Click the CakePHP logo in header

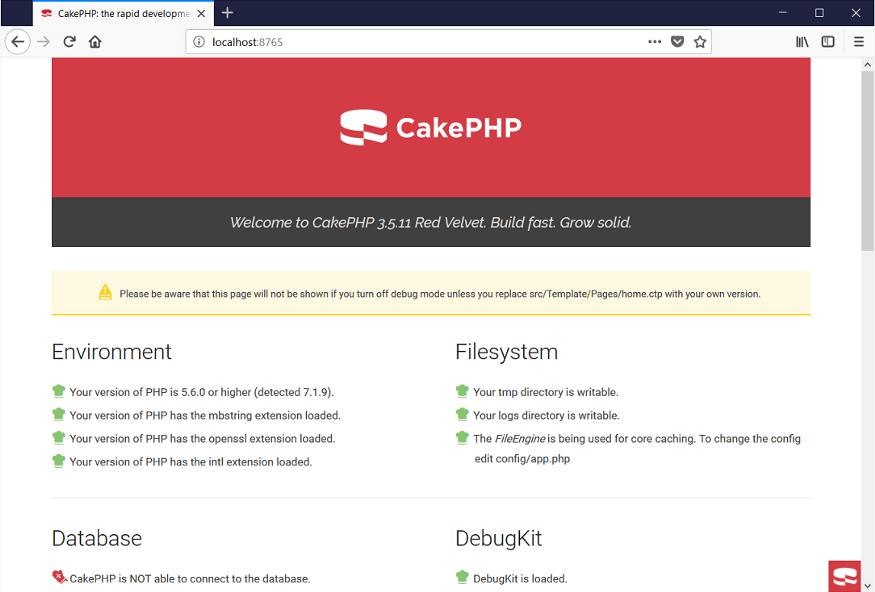431,128
